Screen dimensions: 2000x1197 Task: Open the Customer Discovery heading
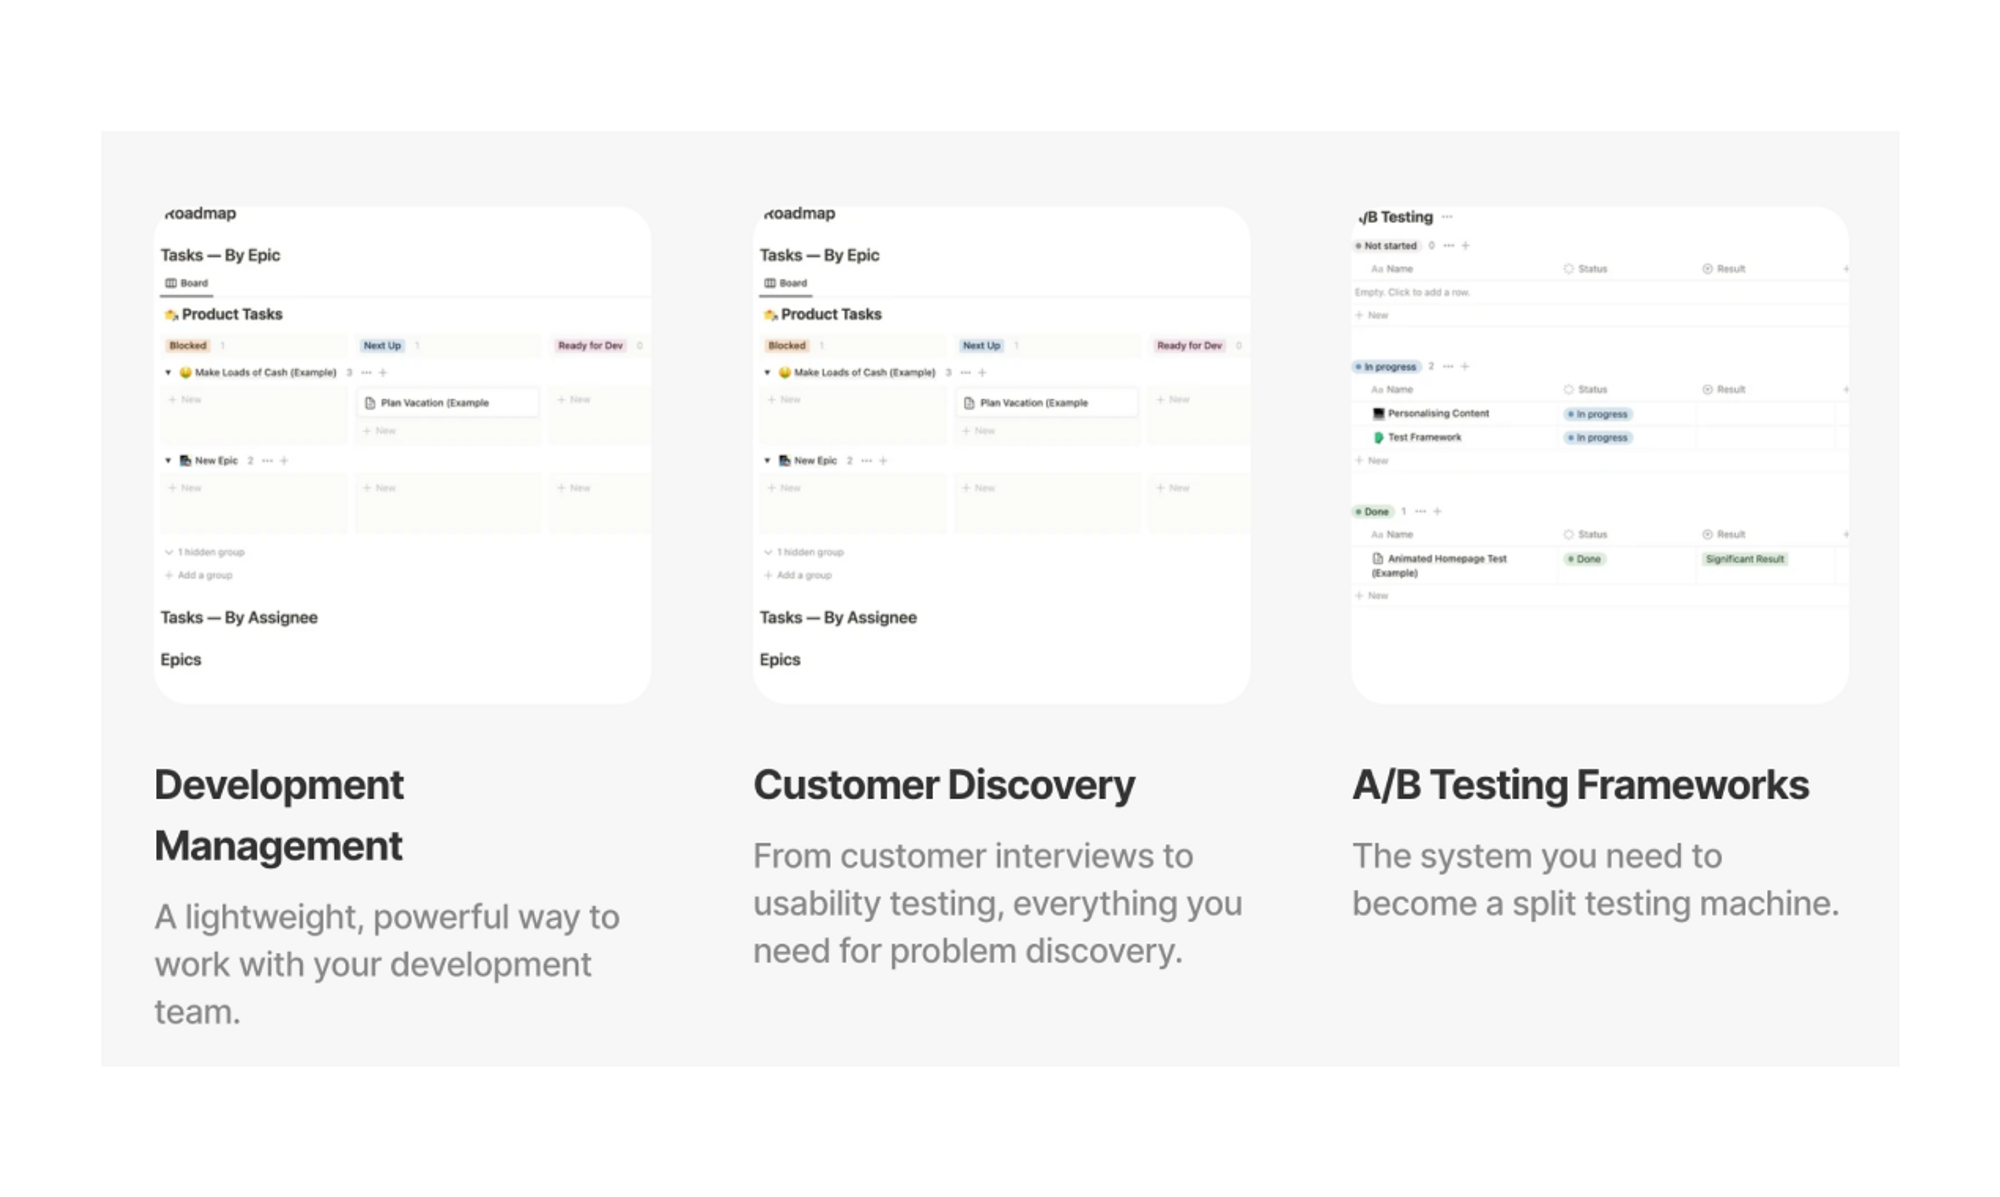tap(944, 785)
